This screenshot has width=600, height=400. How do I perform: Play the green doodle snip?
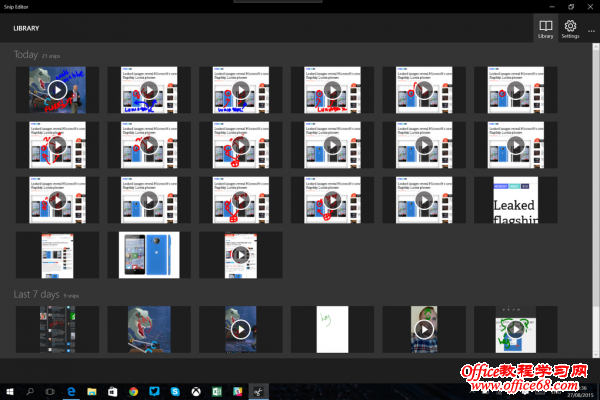coord(515,329)
